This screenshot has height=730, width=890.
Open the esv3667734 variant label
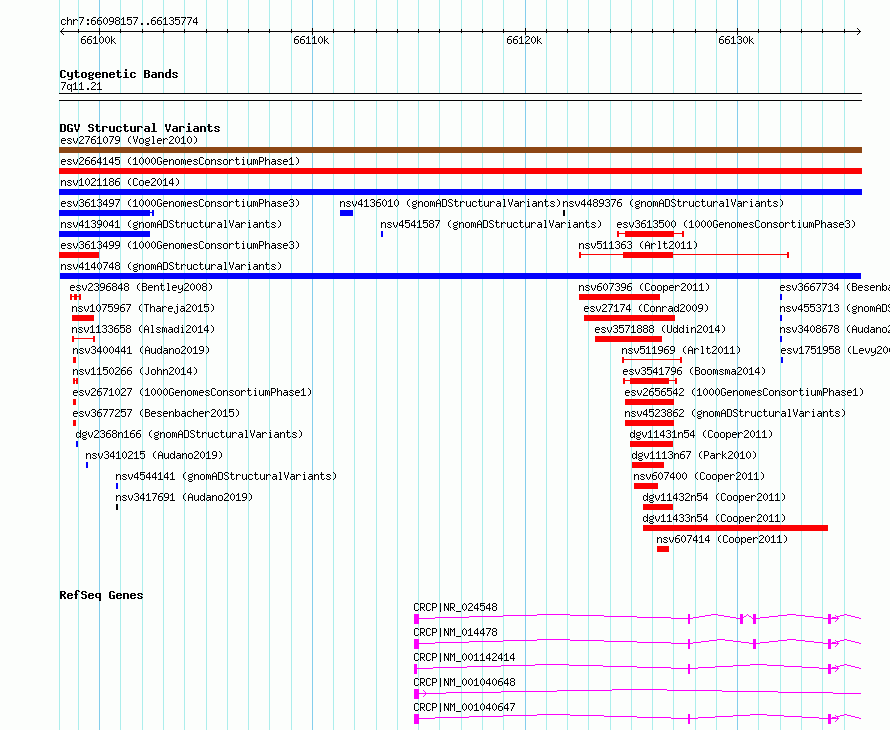pyautogui.click(x=834, y=287)
